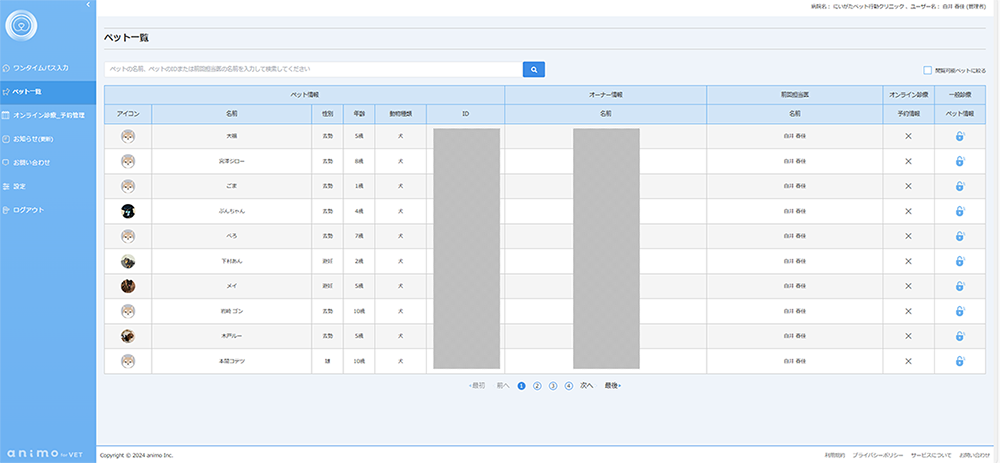
Task: Click the lock icon in ぶんちゃん's row
Action: pos(959,211)
